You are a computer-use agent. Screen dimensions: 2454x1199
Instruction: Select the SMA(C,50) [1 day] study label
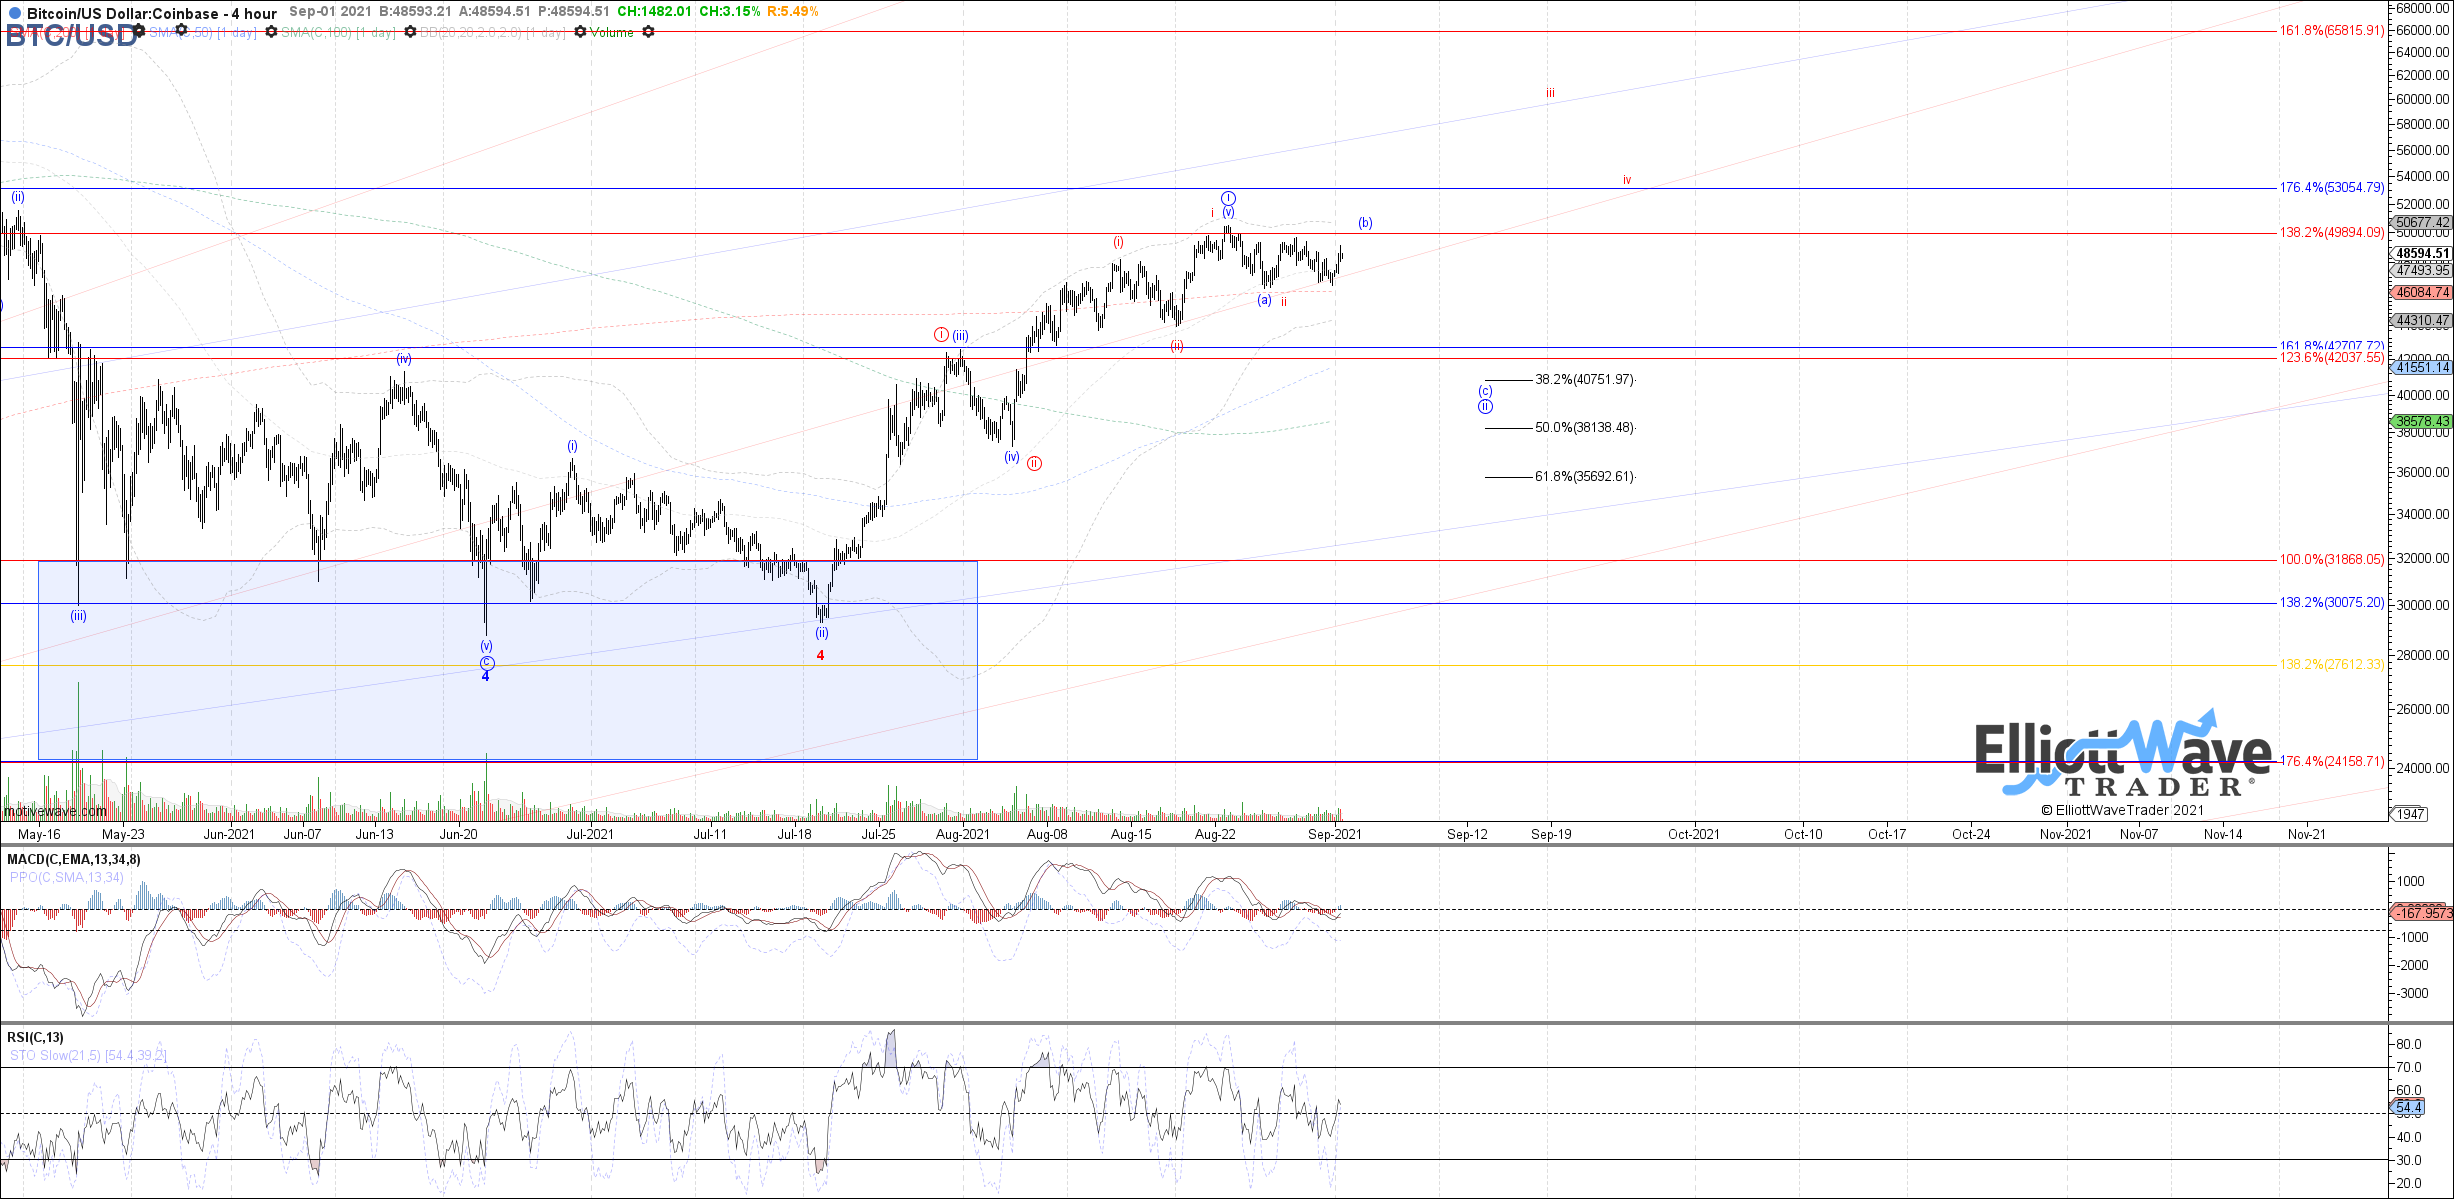(202, 33)
